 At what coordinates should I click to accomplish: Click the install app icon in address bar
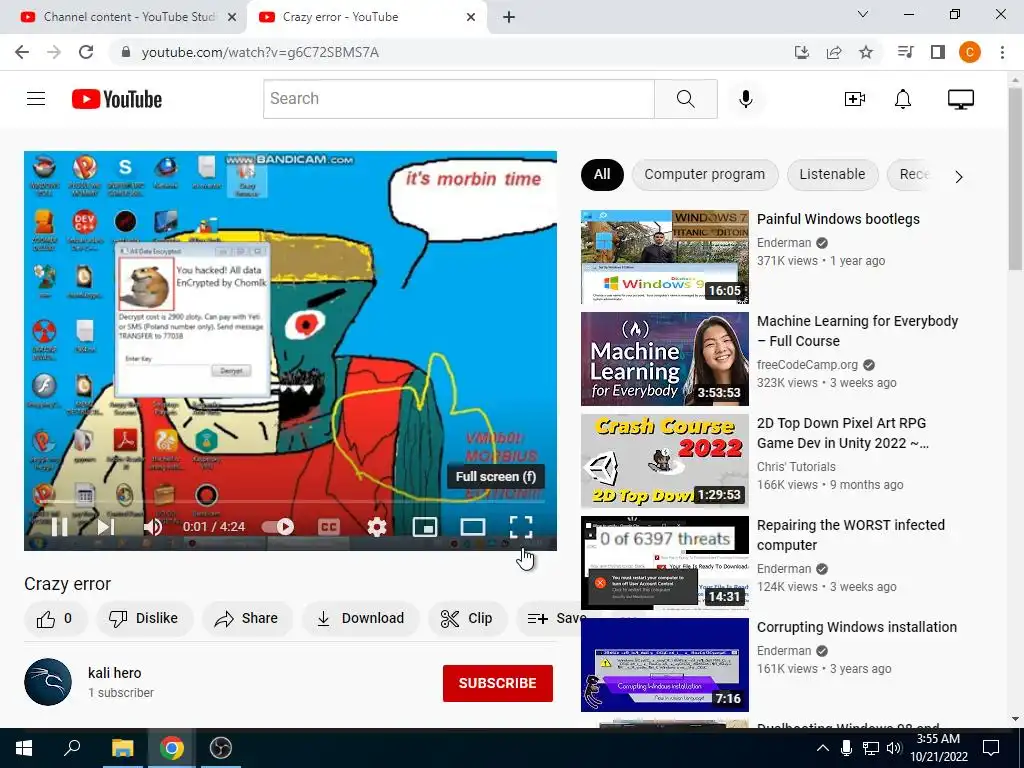click(x=801, y=52)
